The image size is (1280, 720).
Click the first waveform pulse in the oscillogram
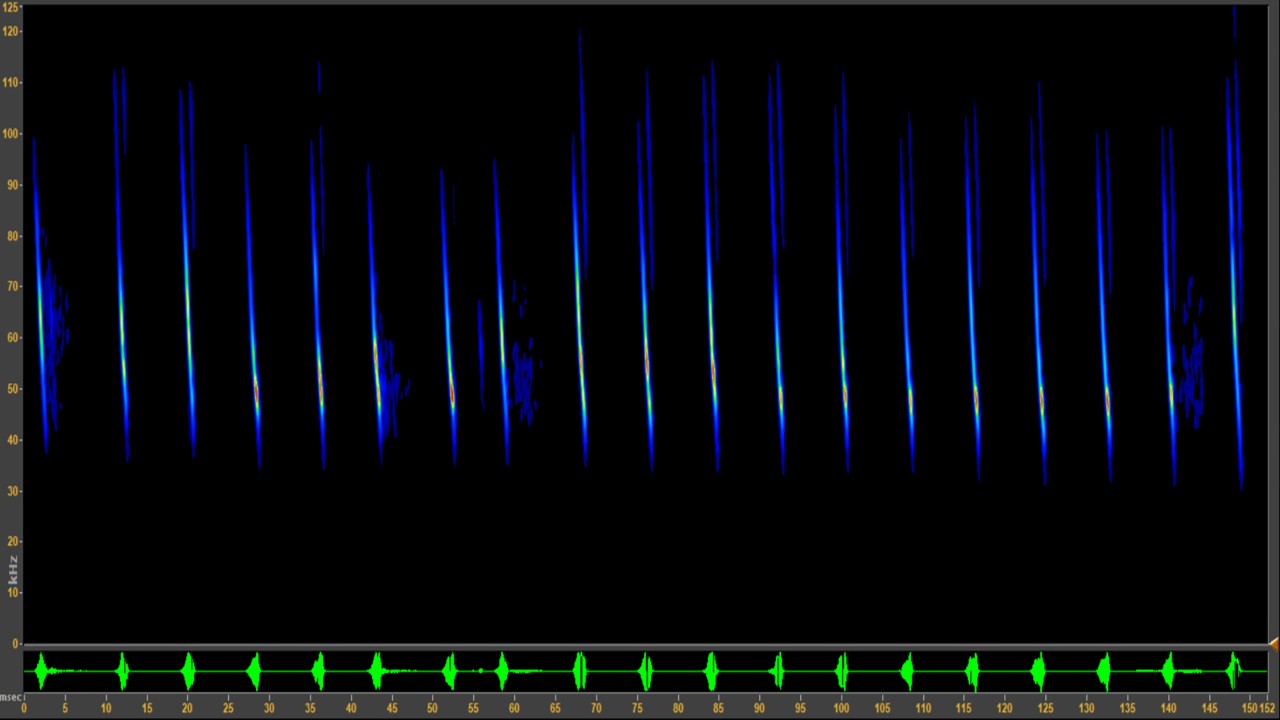click(41, 671)
